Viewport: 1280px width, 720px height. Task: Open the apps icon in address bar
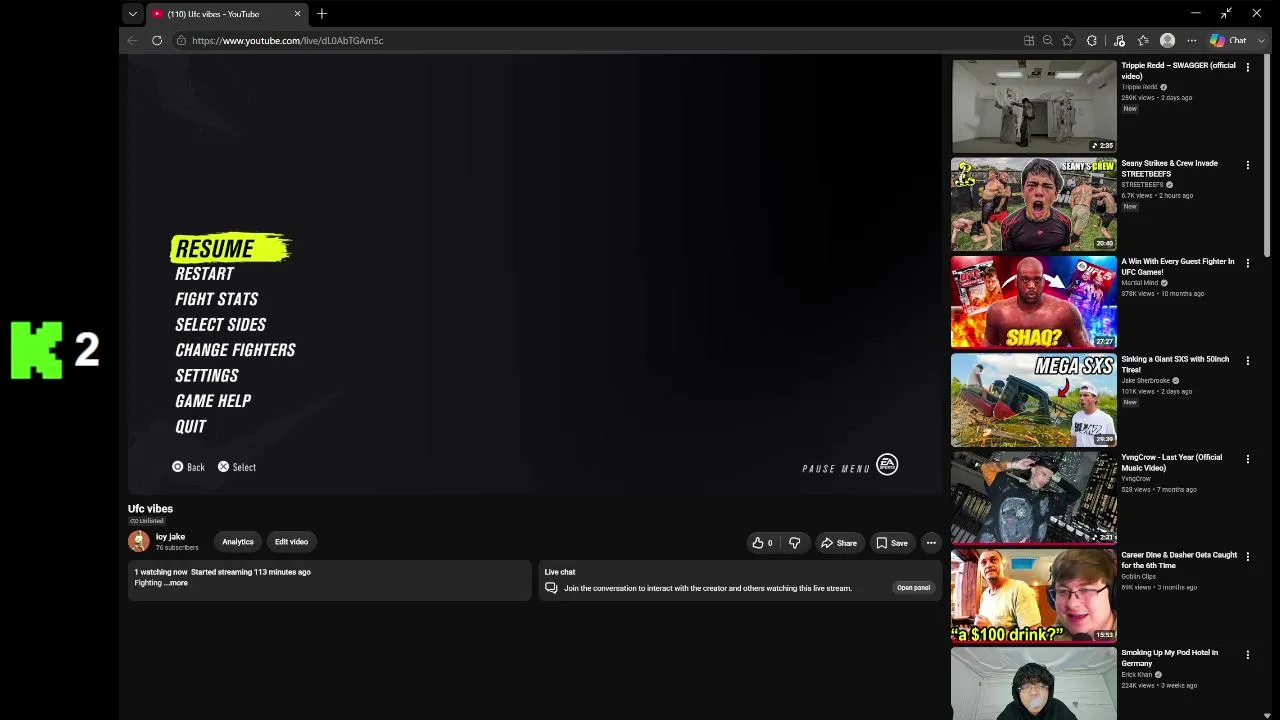[1029, 41]
